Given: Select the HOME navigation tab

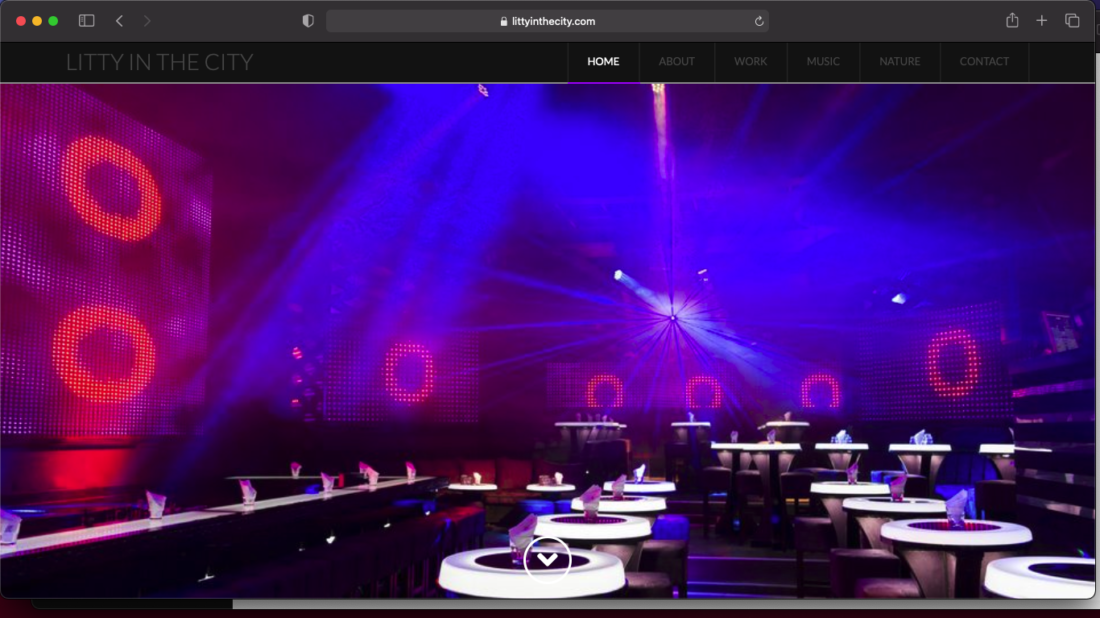Looking at the screenshot, I should click(603, 62).
